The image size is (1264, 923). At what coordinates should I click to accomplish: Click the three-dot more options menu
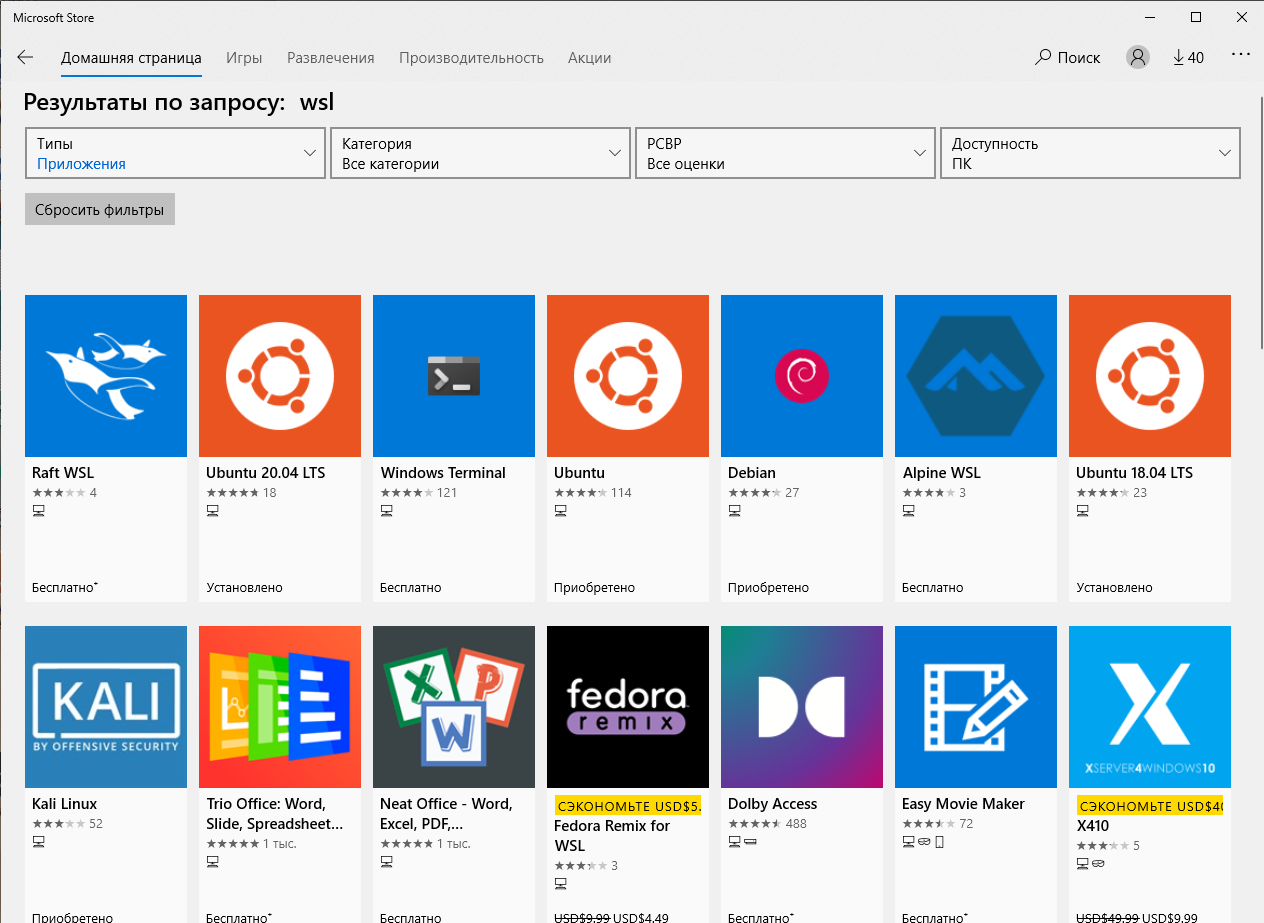point(1241,55)
